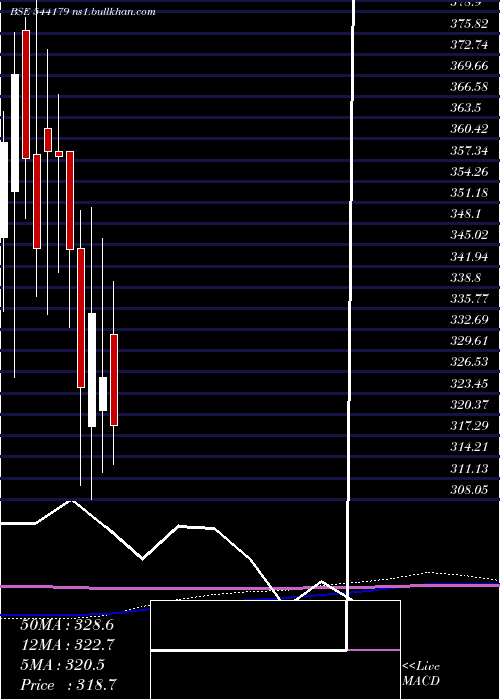The image size is (500, 700).
Task: Click the 311.13 price axis label
Action: (469, 468)
